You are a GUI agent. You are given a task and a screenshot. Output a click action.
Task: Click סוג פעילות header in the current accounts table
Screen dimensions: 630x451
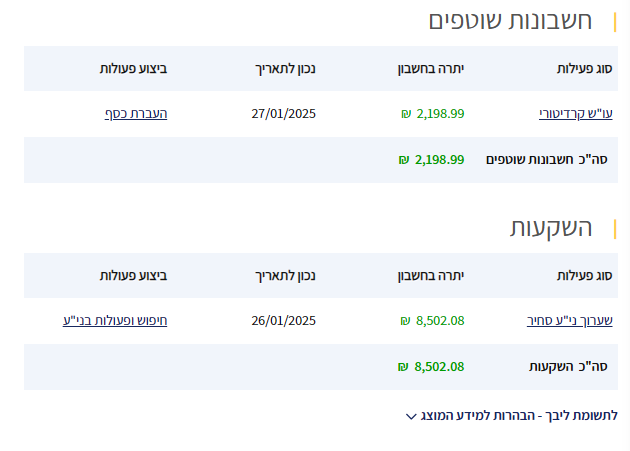tap(584, 69)
